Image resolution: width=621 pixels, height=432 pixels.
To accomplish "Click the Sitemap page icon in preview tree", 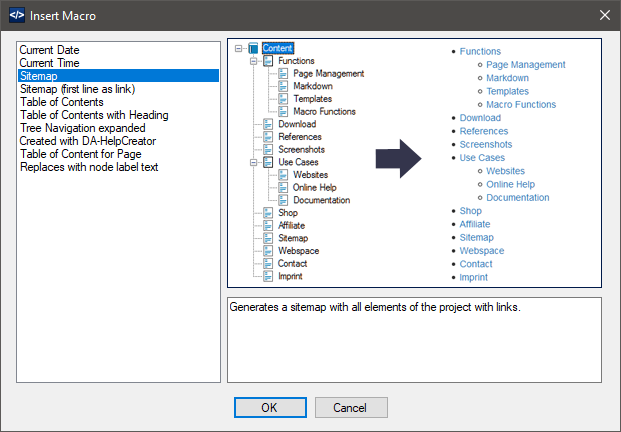I will point(268,238).
